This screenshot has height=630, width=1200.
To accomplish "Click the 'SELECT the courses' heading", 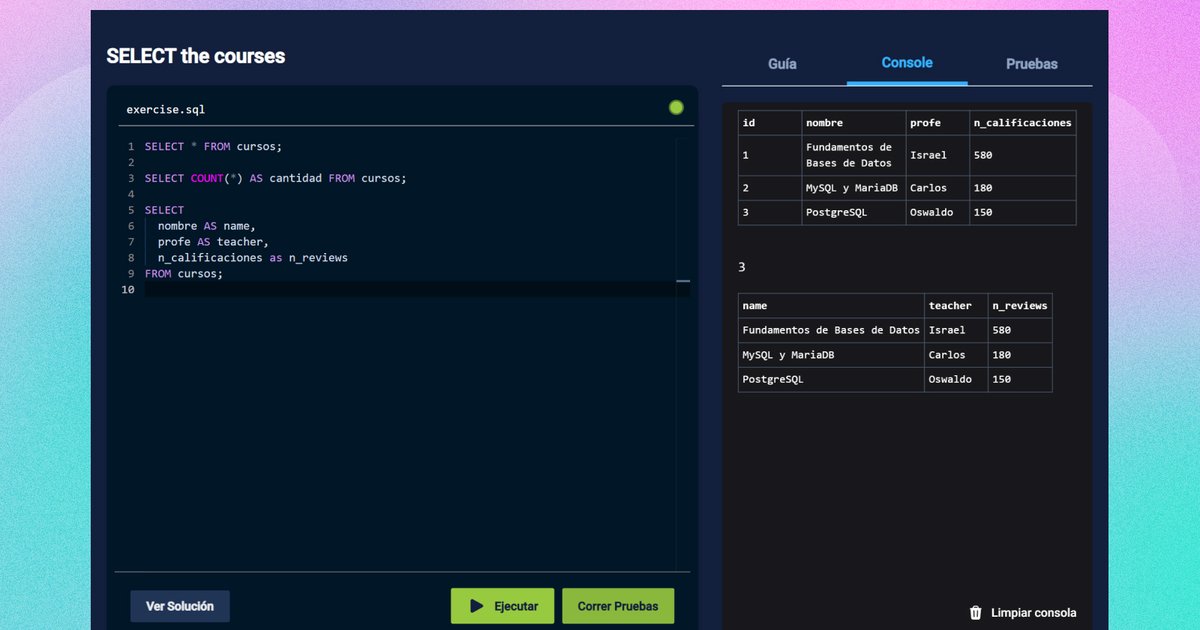I will tap(196, 56).
